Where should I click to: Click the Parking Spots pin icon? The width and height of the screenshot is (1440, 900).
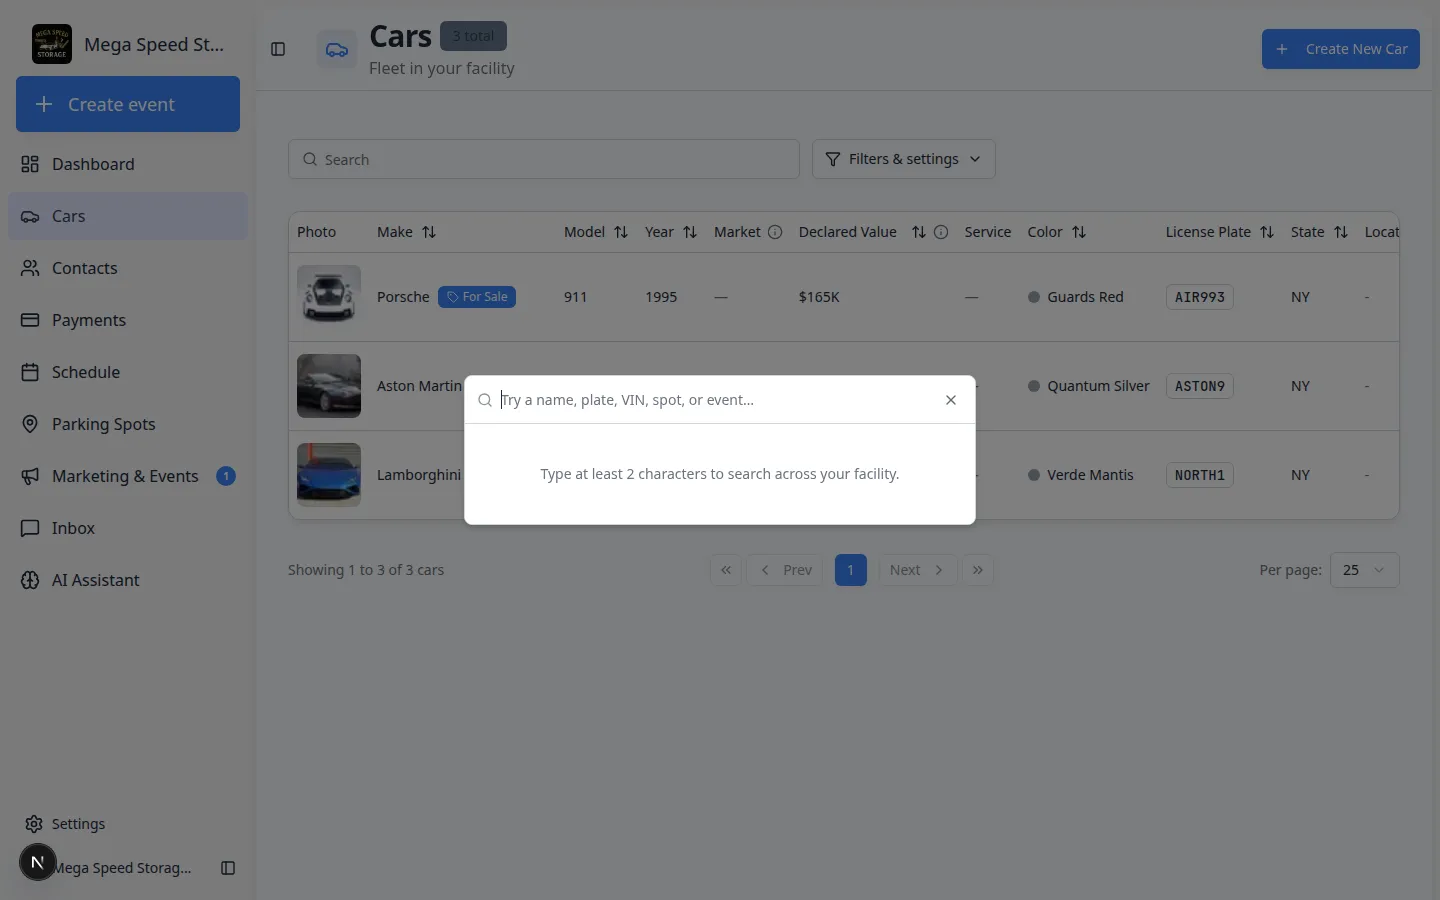[30, 424]
